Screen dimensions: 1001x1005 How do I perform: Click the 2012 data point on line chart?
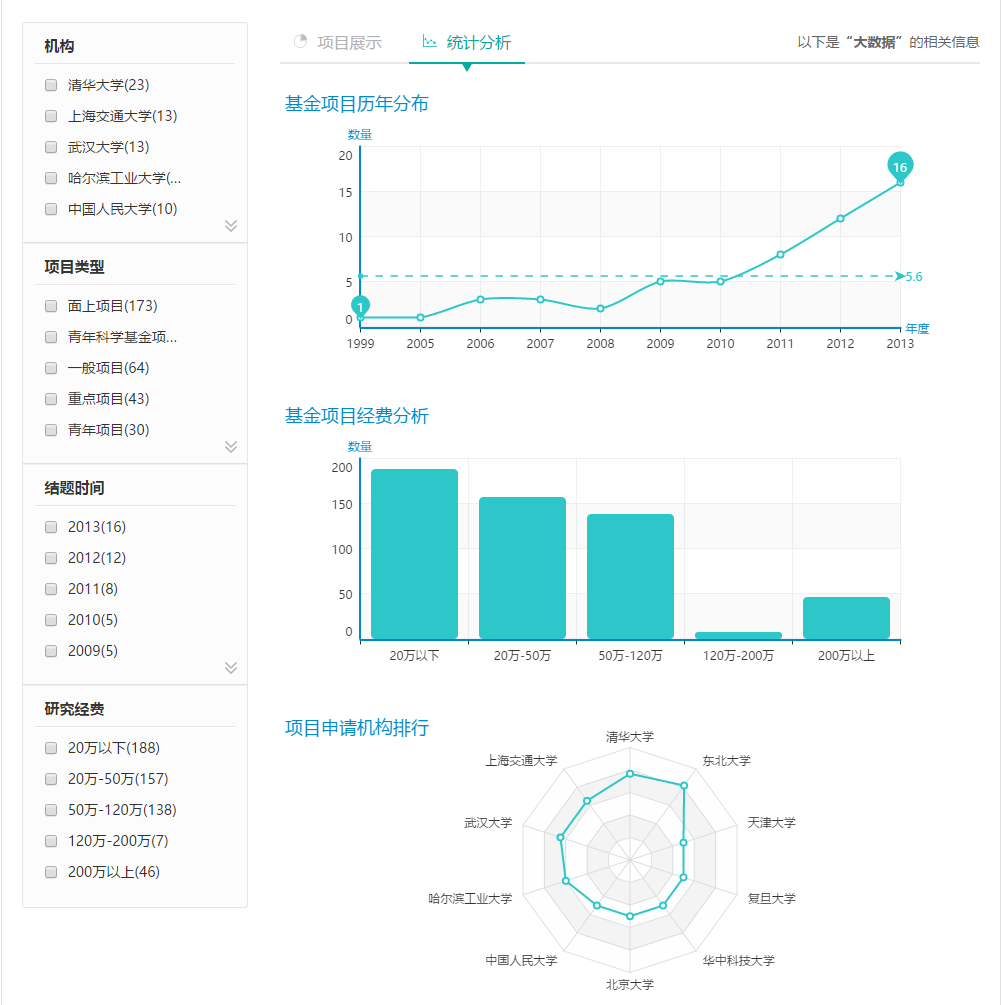tap(840, 218)
